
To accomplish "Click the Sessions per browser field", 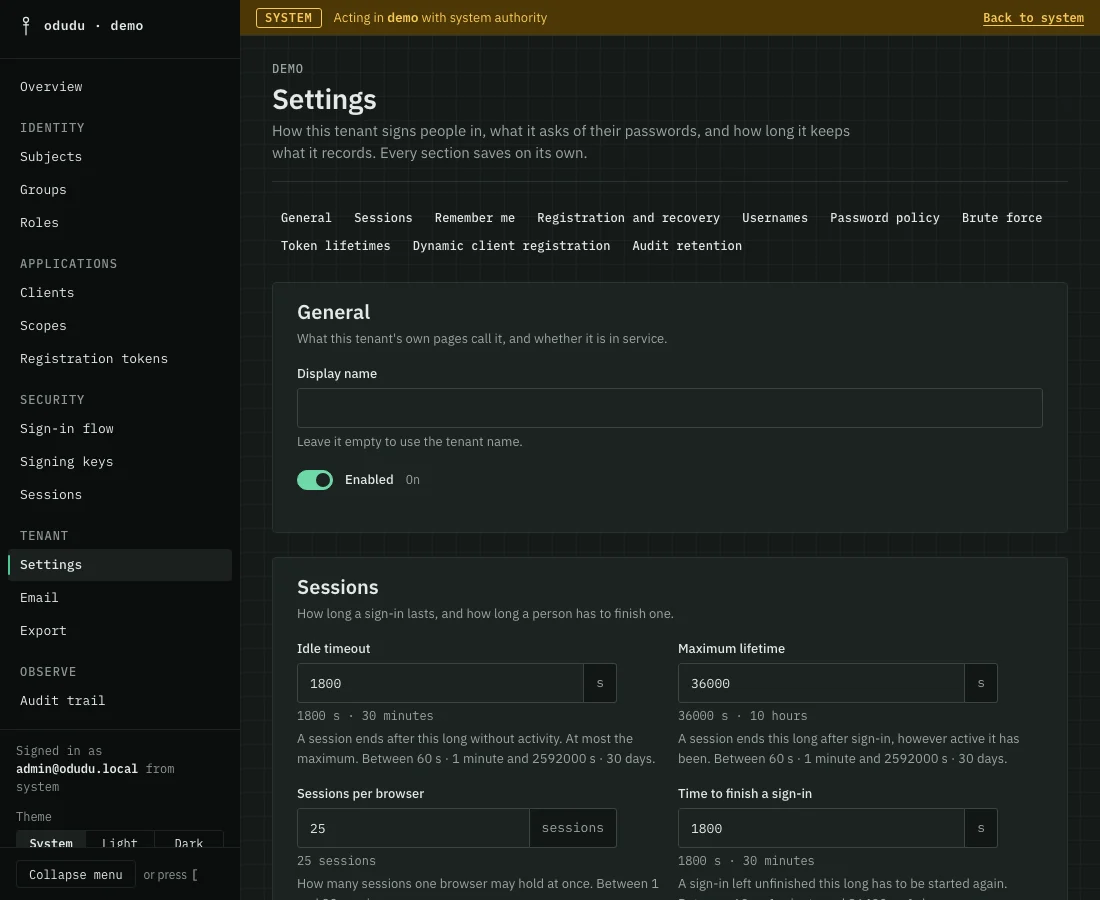I will click(413, 828).
